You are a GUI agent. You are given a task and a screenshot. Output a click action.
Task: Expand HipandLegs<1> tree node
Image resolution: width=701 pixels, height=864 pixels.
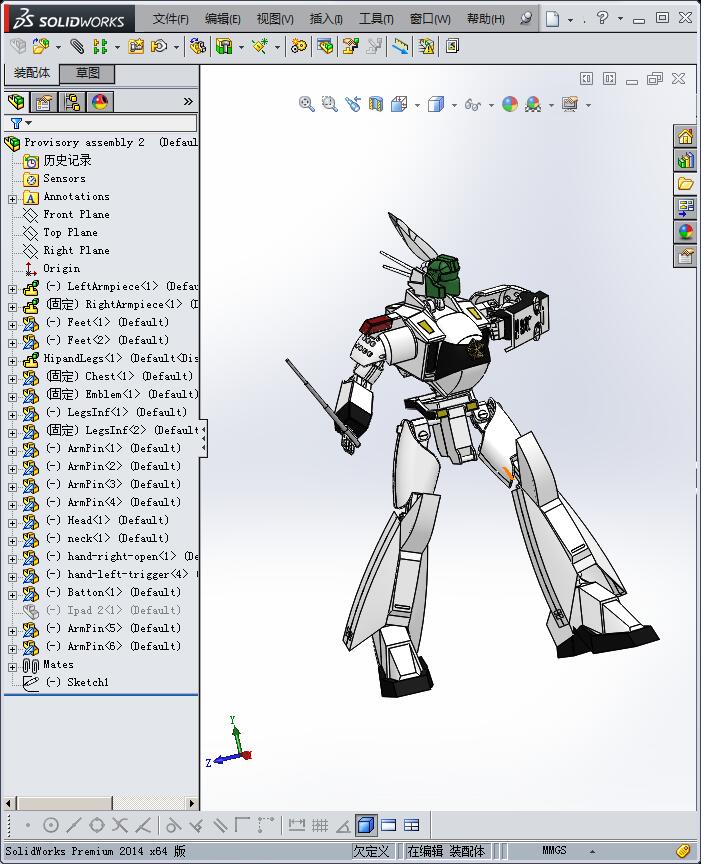[x=12, y=361]
